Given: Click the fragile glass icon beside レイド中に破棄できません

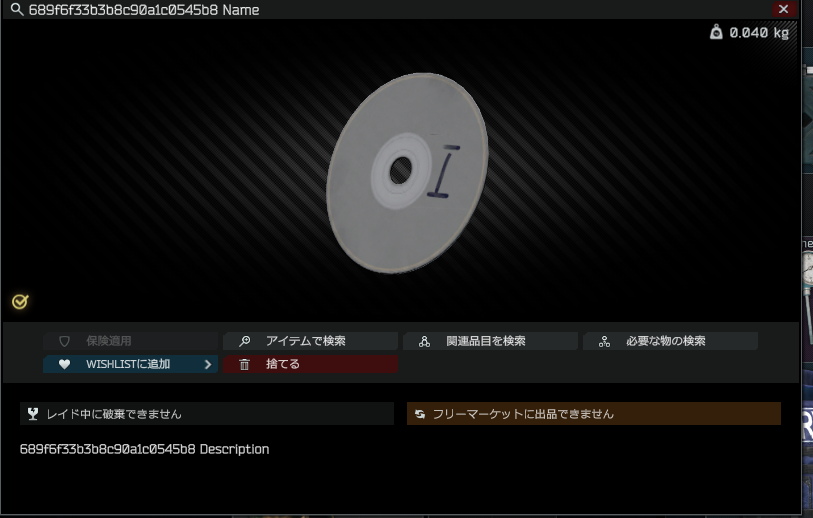Looking at the screenshot, I should 34,413.
